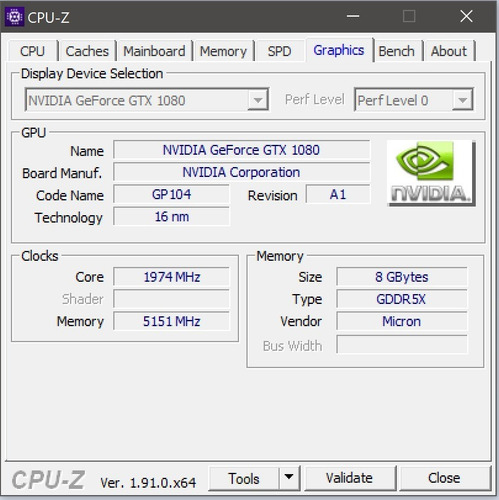The width and height of the screenshot is (499, 500).
Task: Select the Mainboard tab
Action: [x=154, y=51]
